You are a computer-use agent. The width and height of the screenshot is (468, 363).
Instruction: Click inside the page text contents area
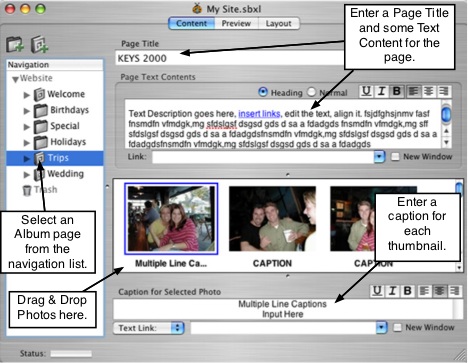[283, 124]
